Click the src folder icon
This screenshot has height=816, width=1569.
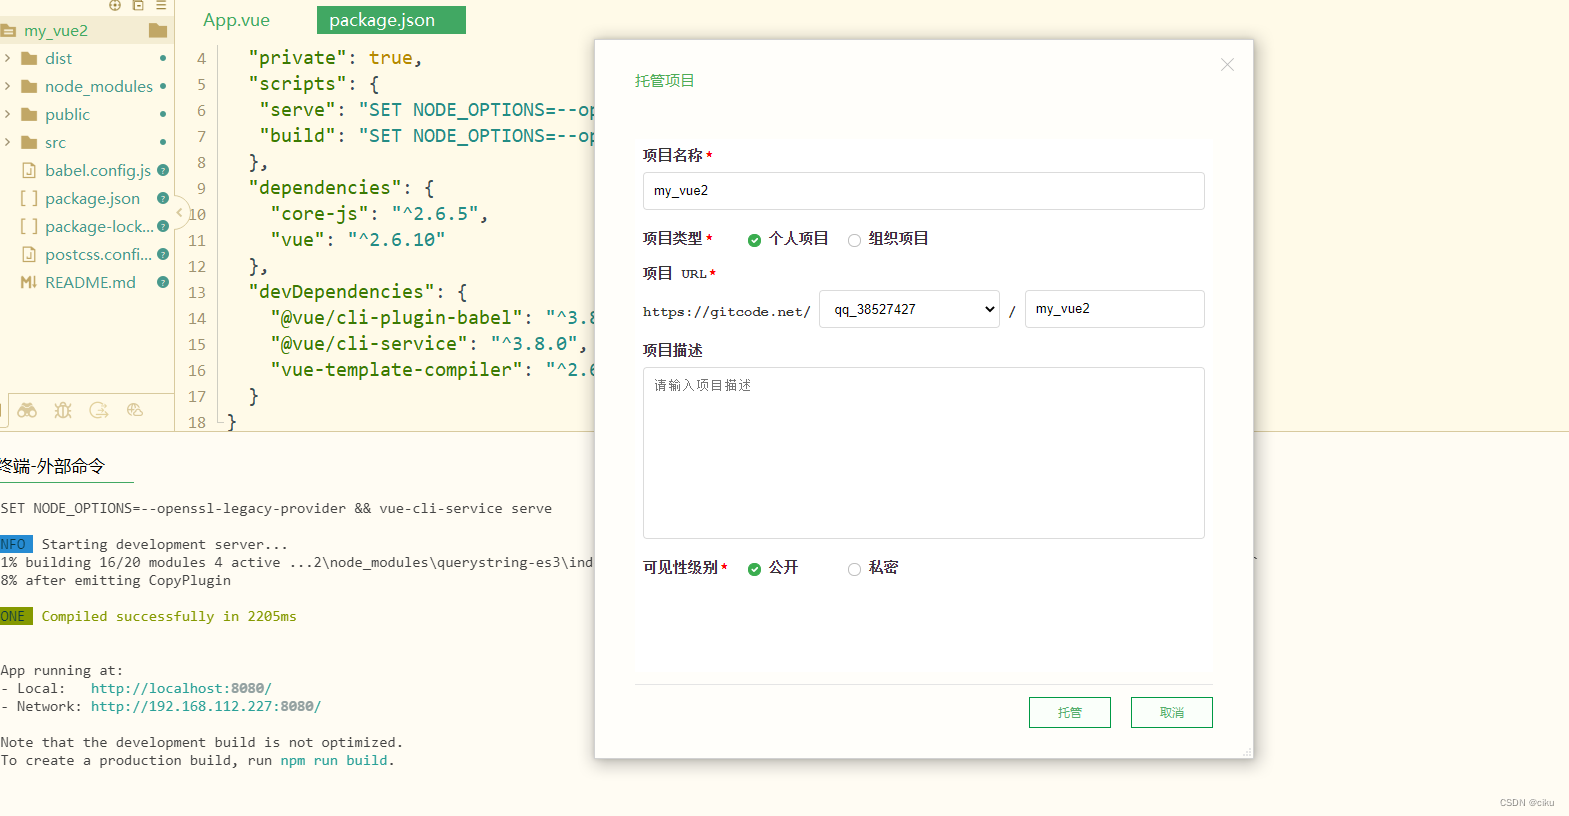pyautogui.click(x=29, y=142)
